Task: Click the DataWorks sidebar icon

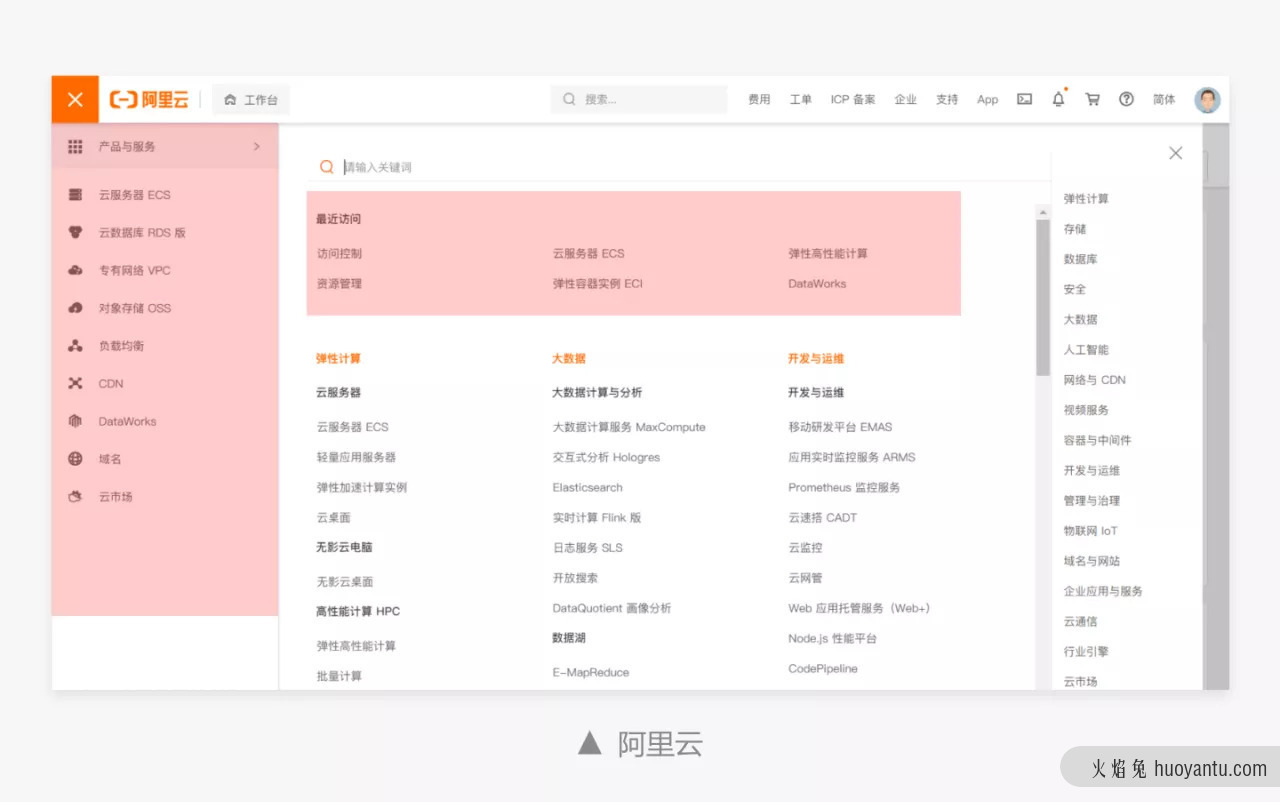Action: pos(75,421)
